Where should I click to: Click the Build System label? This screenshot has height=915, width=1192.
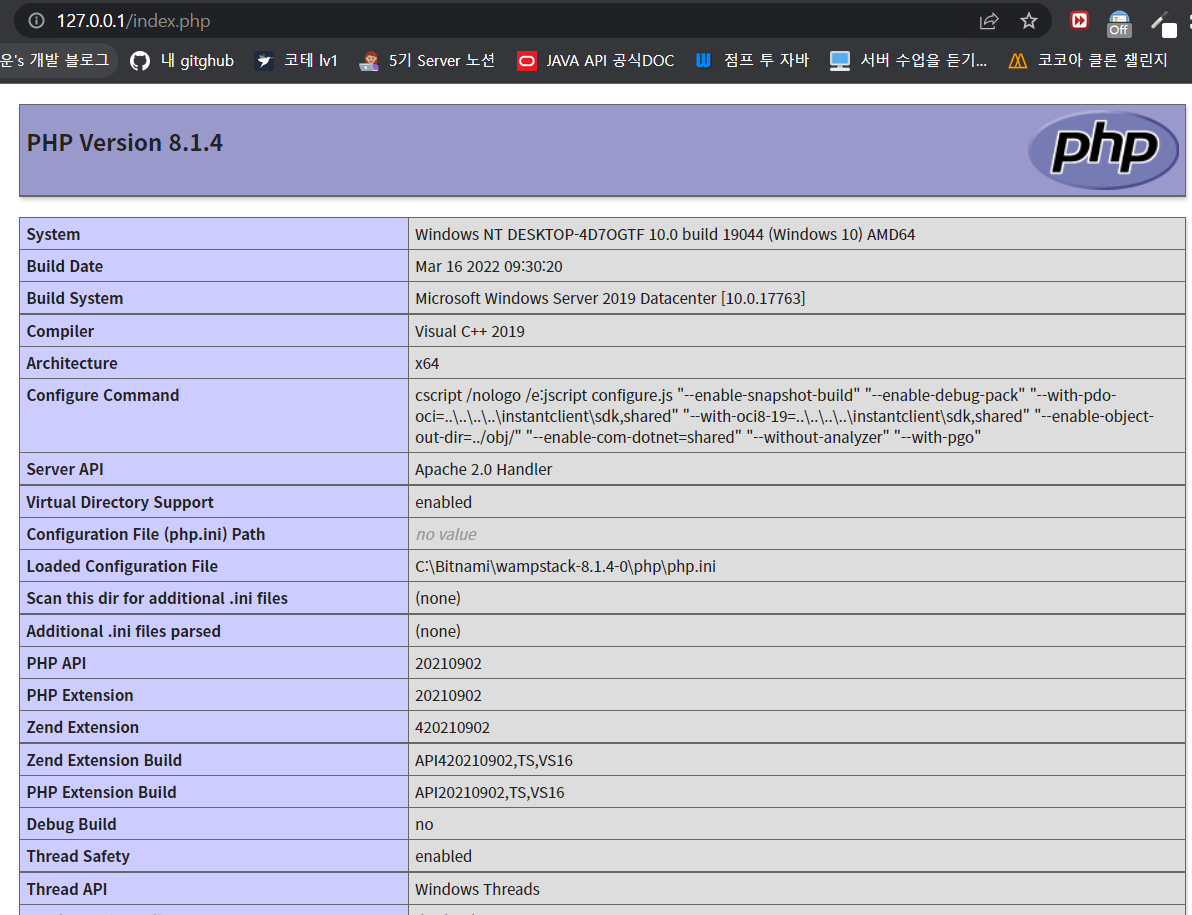coord(74,298)
